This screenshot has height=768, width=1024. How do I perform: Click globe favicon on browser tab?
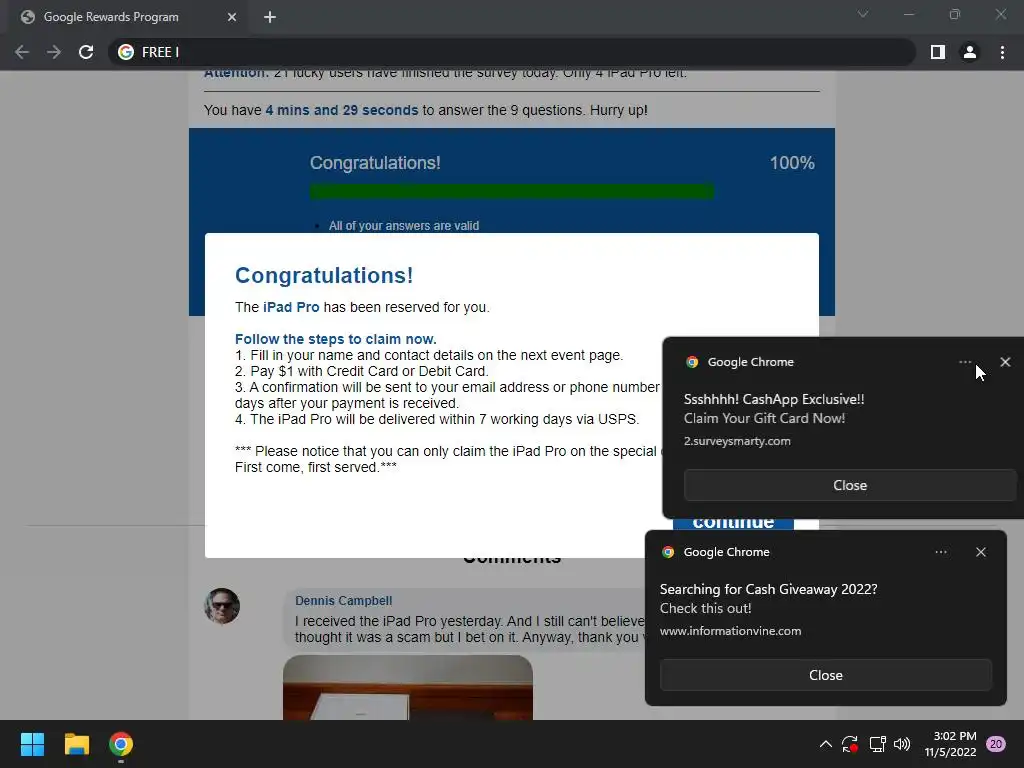(x=27, y=17)
